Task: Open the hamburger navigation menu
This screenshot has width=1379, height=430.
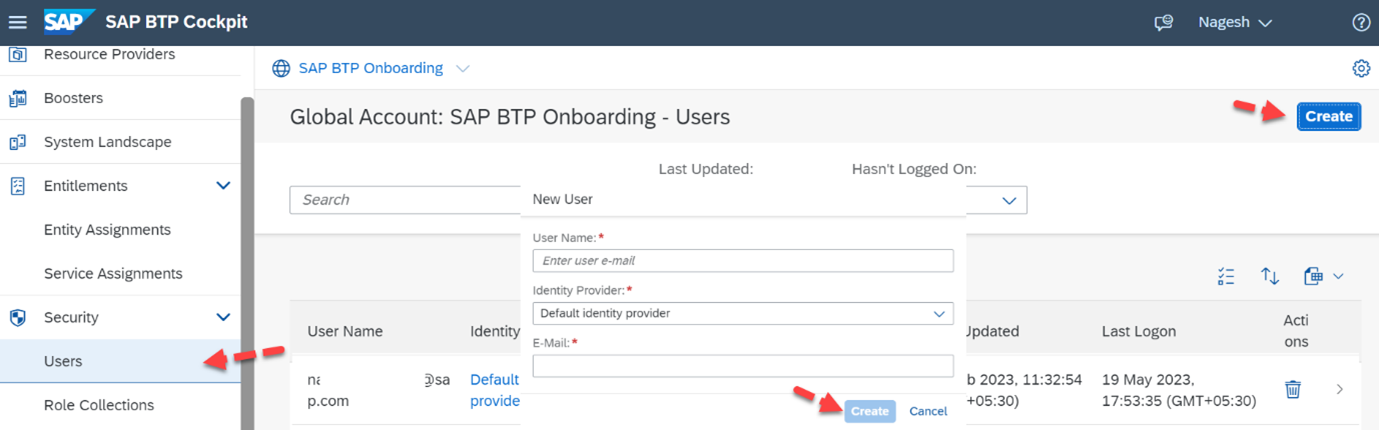Action: [x=18, y=22]
